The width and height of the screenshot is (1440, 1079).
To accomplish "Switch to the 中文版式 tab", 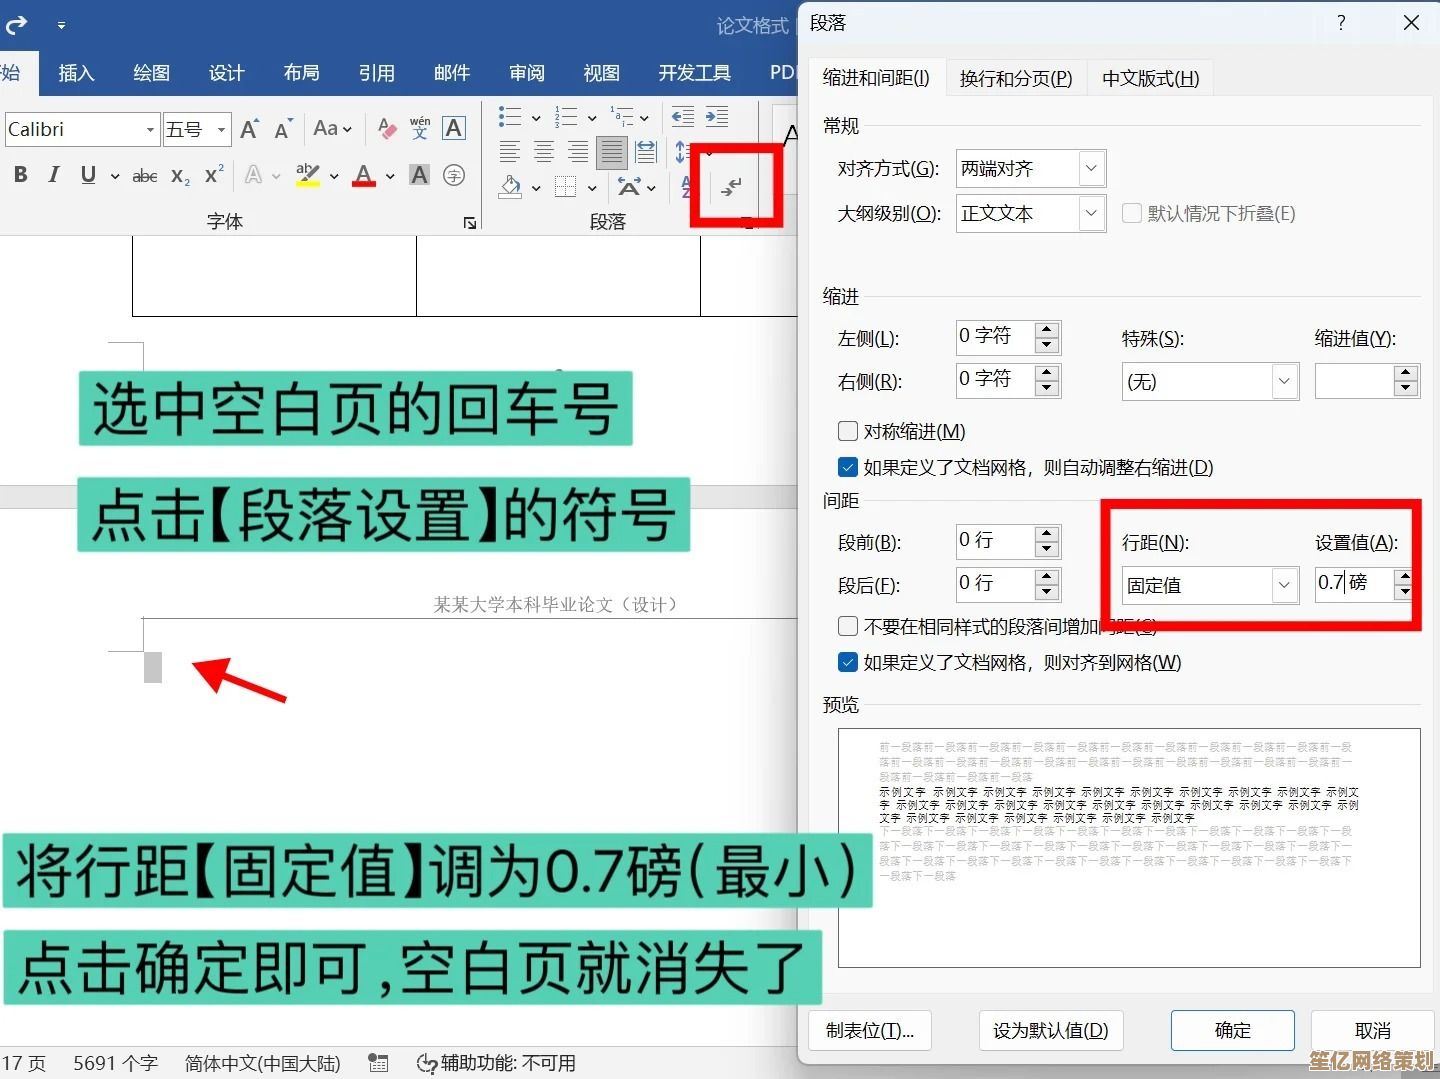I will (x=1149, y=77).
